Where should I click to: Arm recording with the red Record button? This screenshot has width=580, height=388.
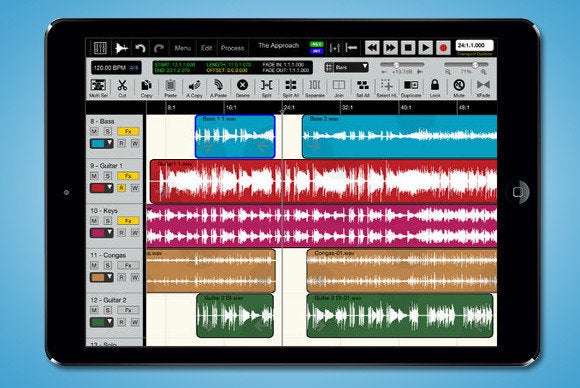point(443,48)
